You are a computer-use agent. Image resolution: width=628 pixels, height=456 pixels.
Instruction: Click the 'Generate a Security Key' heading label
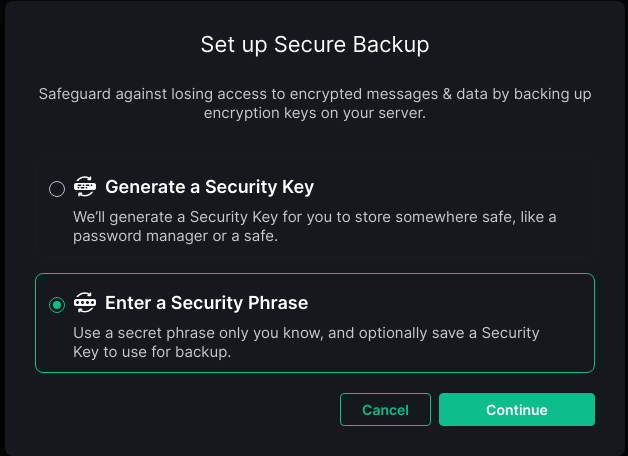[x=209, y=187]
